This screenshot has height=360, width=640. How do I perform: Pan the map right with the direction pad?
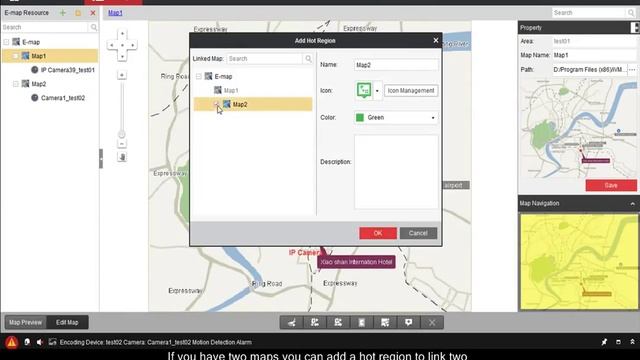tap(133, 45)
